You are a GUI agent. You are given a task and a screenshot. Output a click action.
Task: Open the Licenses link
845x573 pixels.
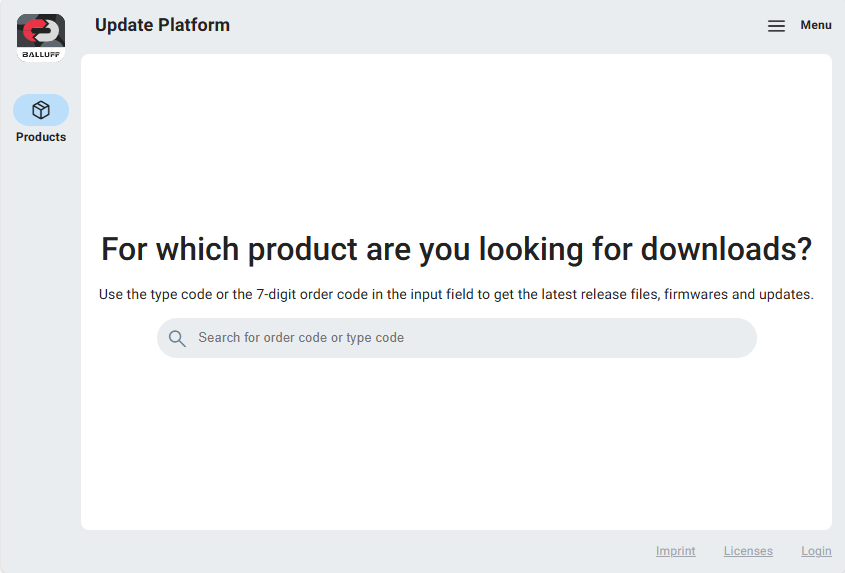(748, 551)
